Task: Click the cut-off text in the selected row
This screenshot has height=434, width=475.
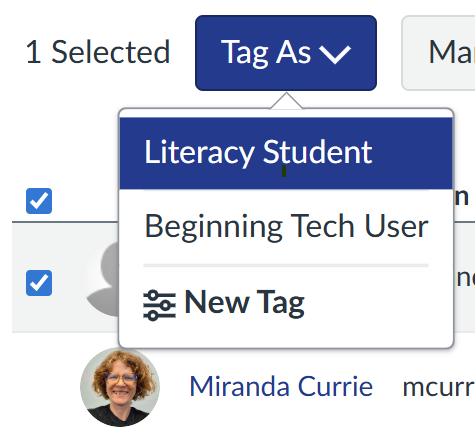Action: click(466, 278)
